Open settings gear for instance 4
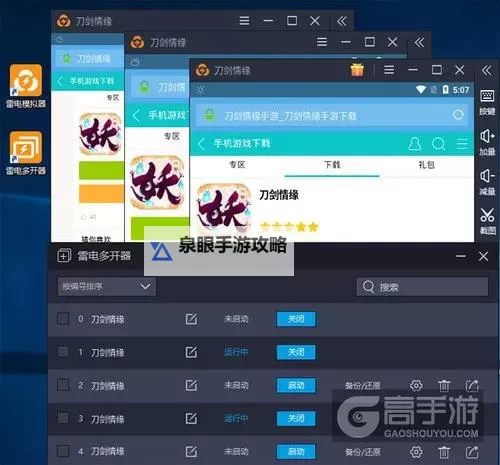This screenshot has height=465, width=500. (416, 452)
